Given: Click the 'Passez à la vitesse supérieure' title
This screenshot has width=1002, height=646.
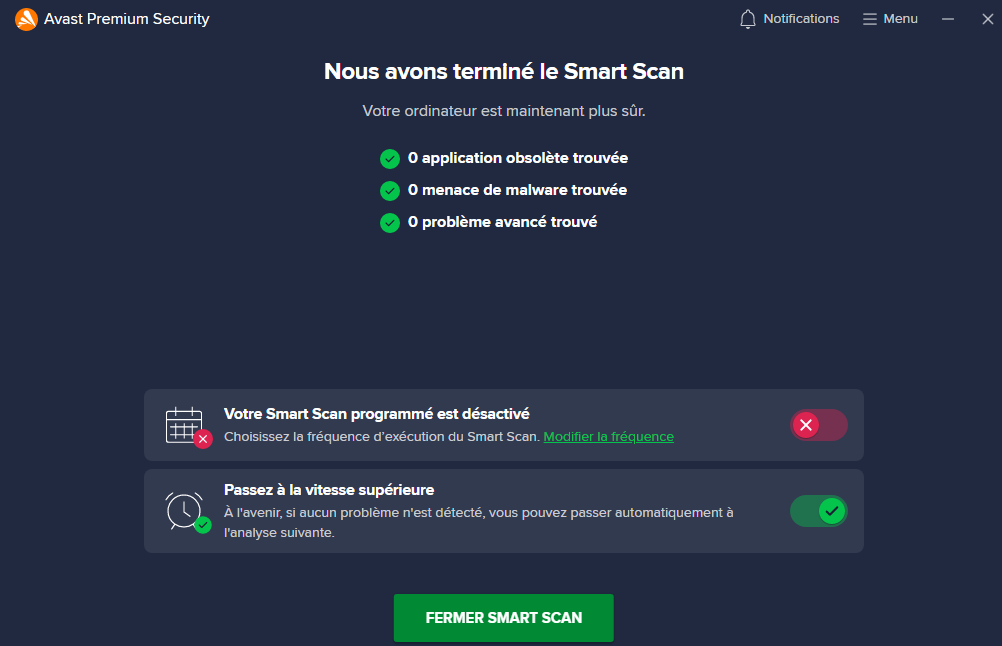Looking at the screenshot, I should click(328, 490).
